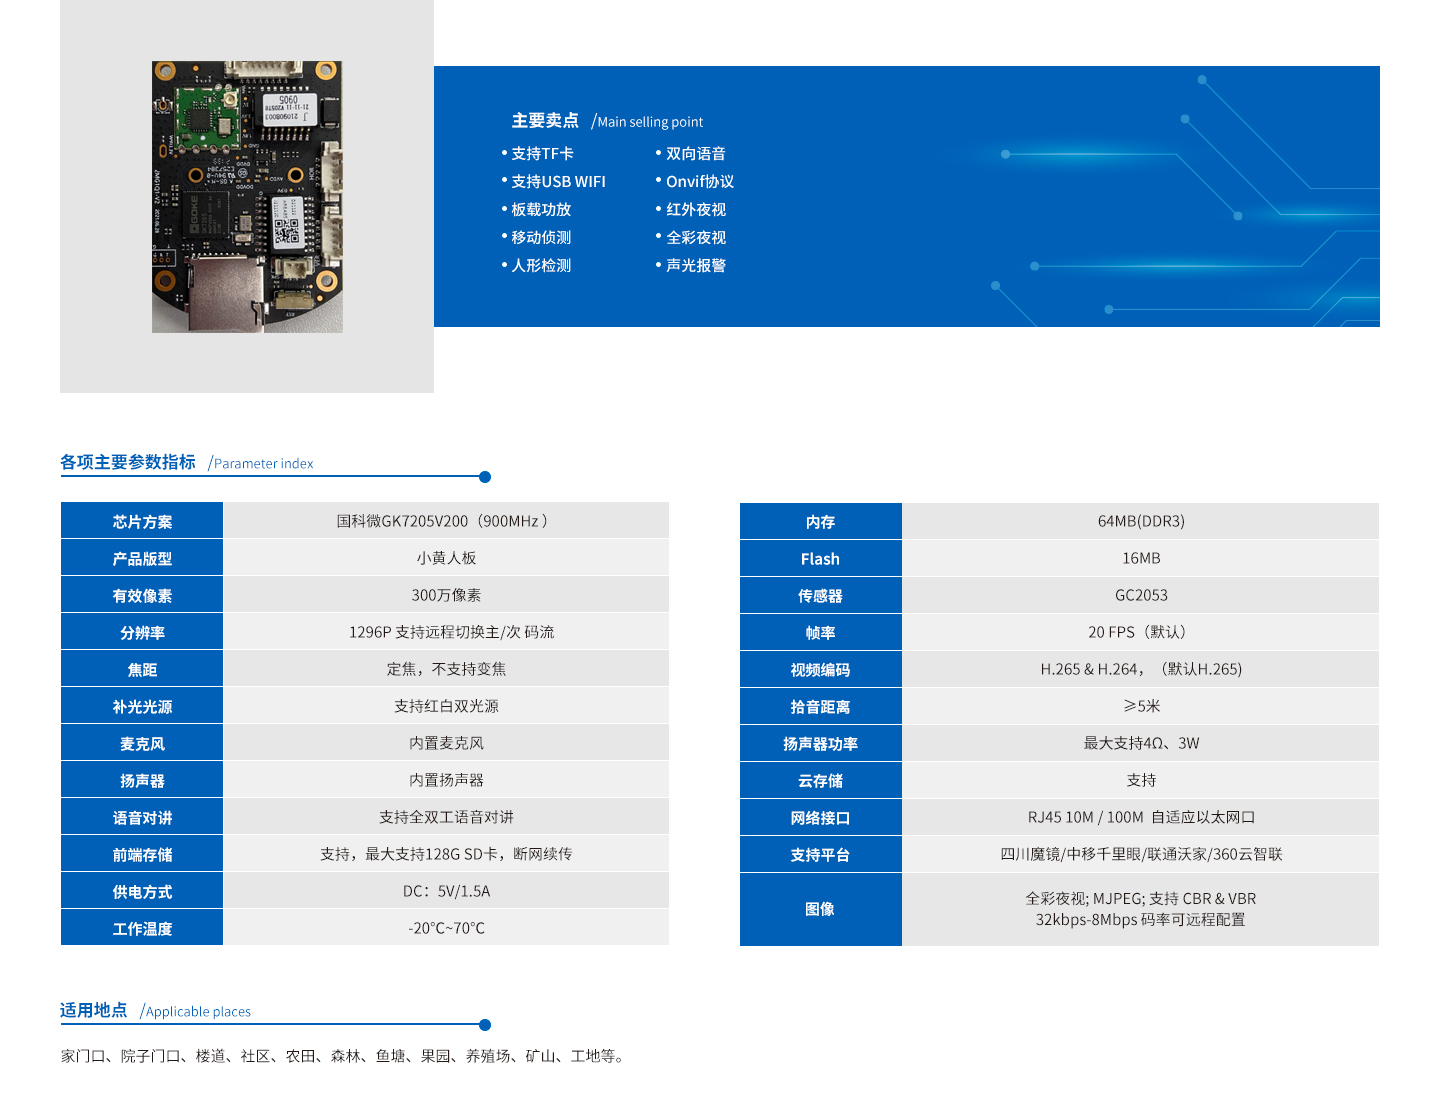Select the 芯片方案 row header
The image size is (1440, 1113).
point(142,521)
